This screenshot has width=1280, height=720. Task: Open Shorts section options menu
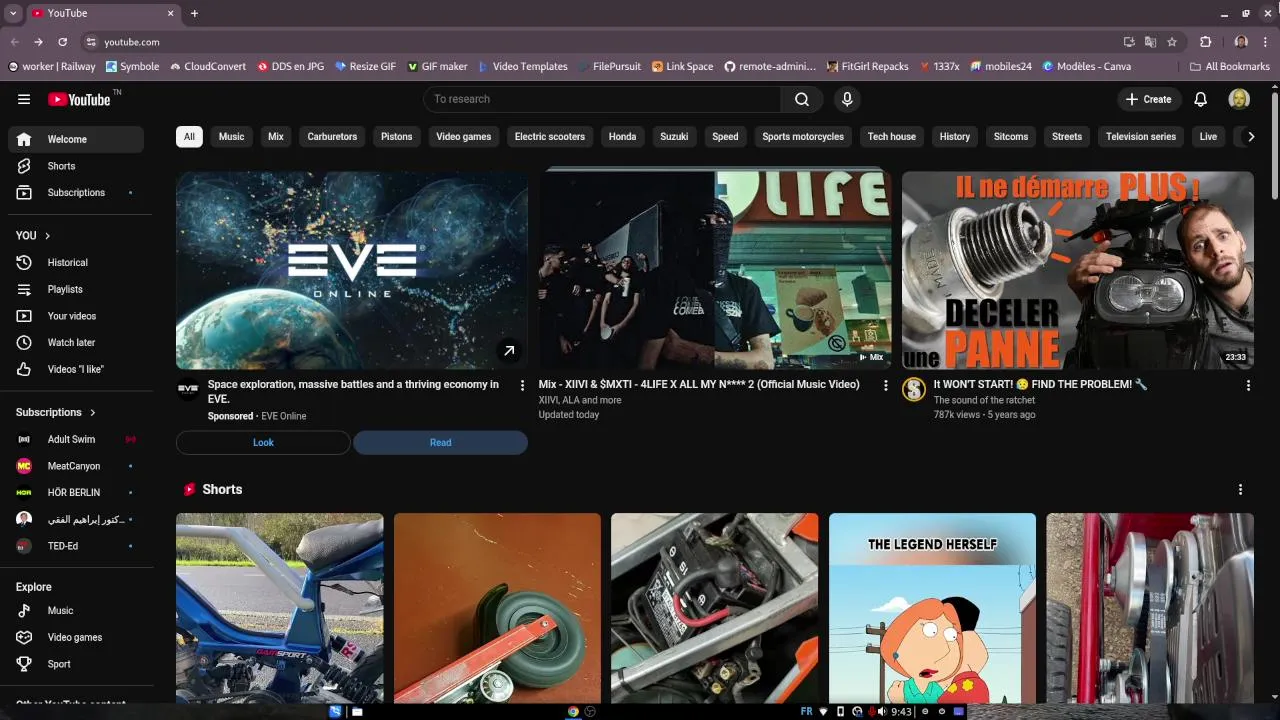tap(1240, 489)
